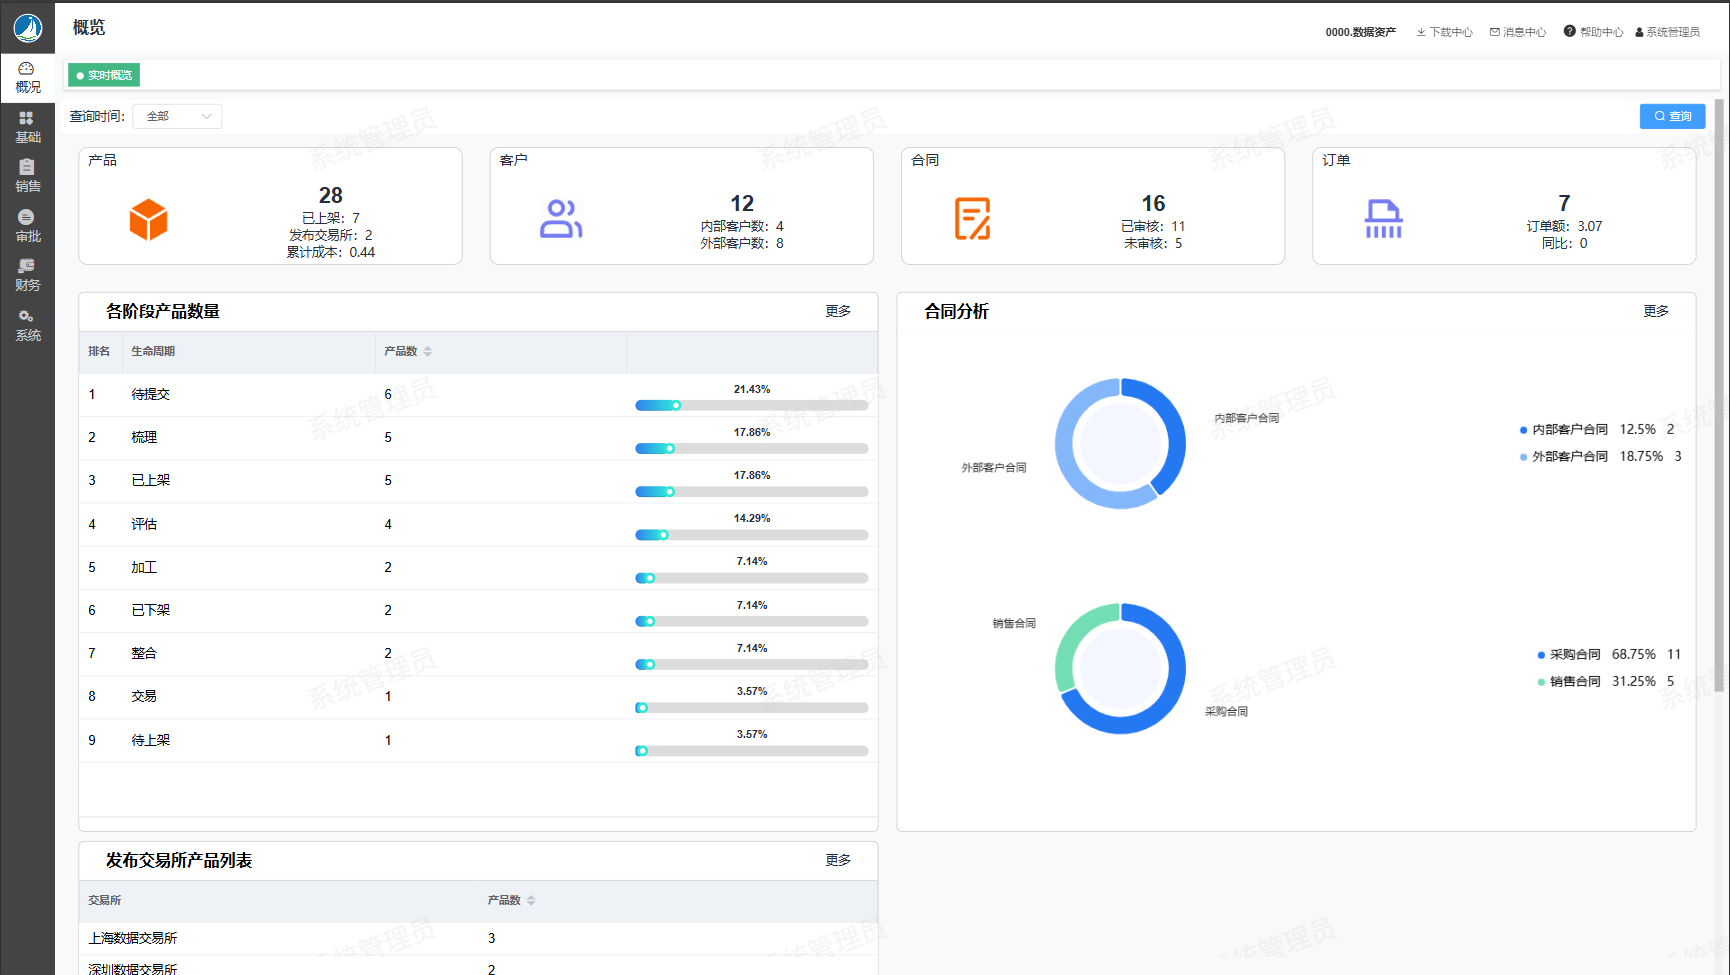1730x975 pixels.
Task: Toggle the 采购合同 legend item
Action: (x=1574, y=655)
